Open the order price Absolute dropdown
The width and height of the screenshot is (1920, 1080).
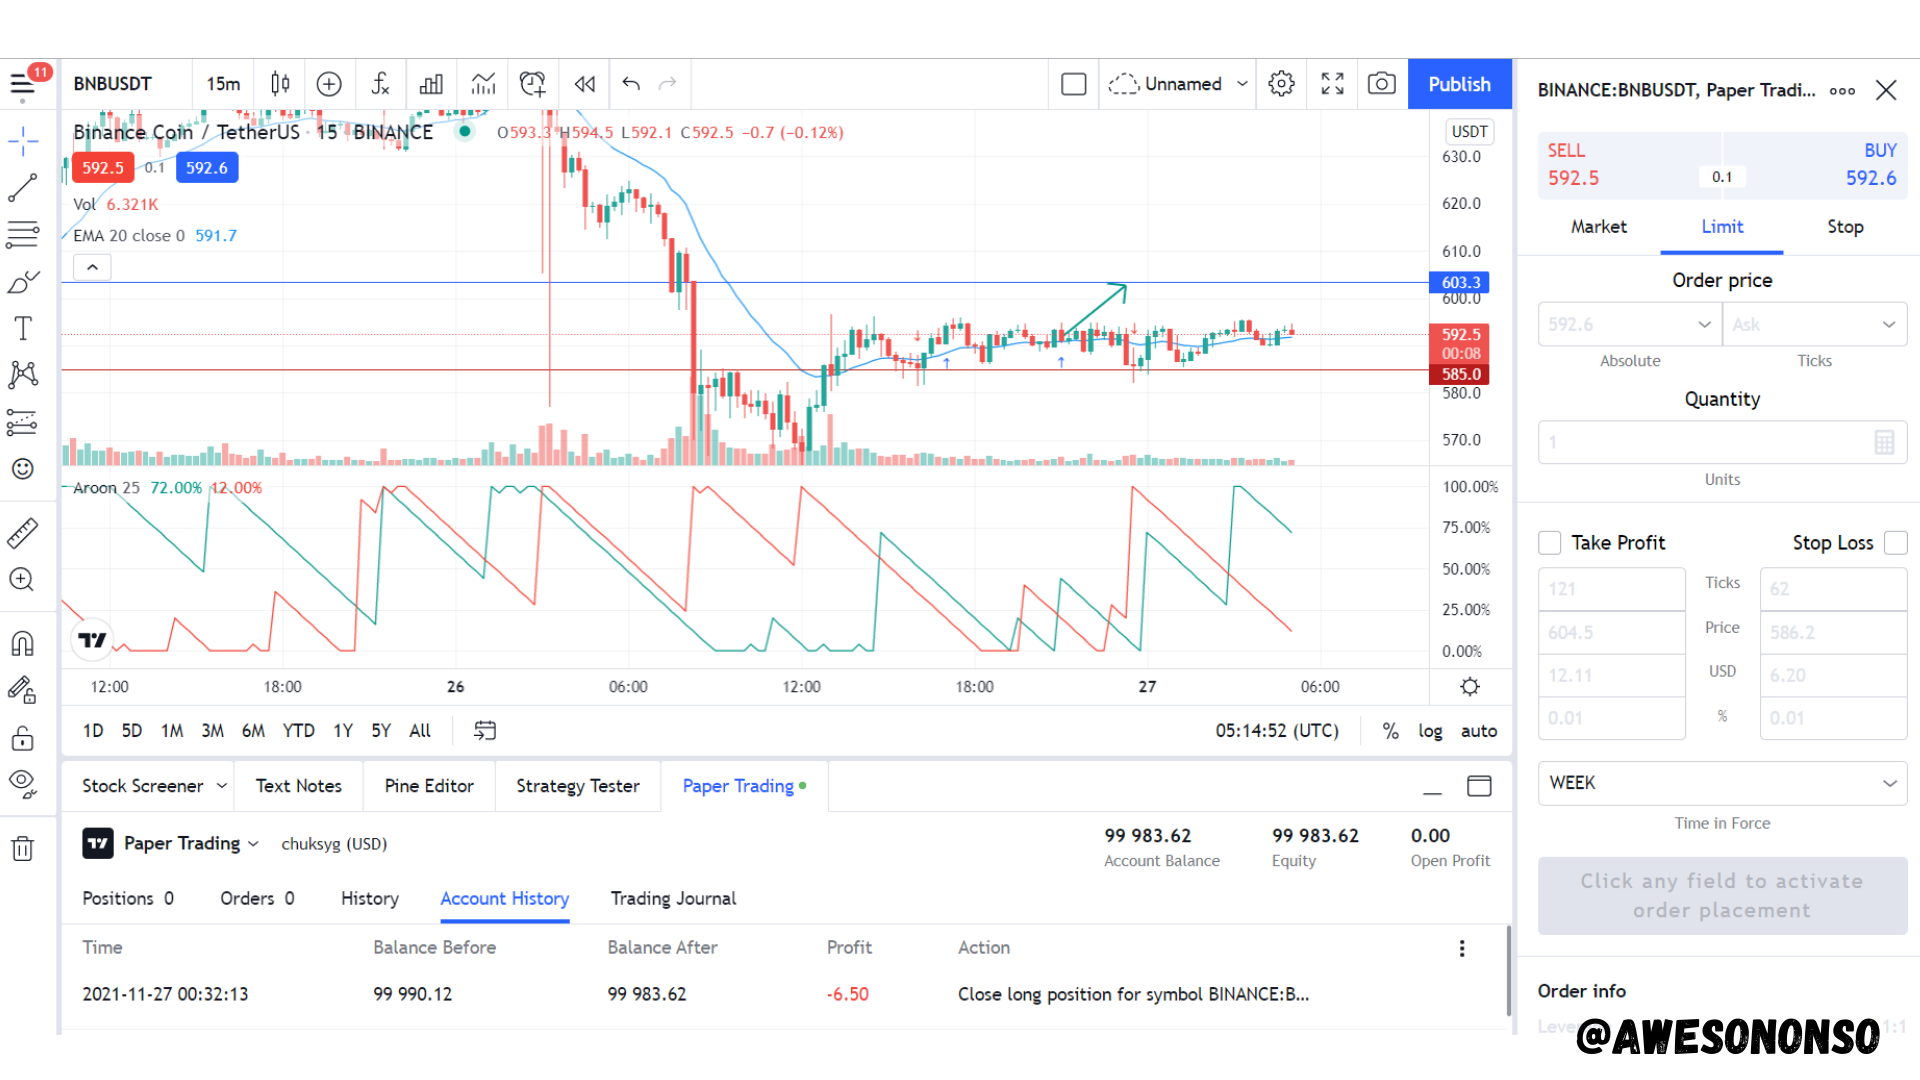pos(1629,325)
